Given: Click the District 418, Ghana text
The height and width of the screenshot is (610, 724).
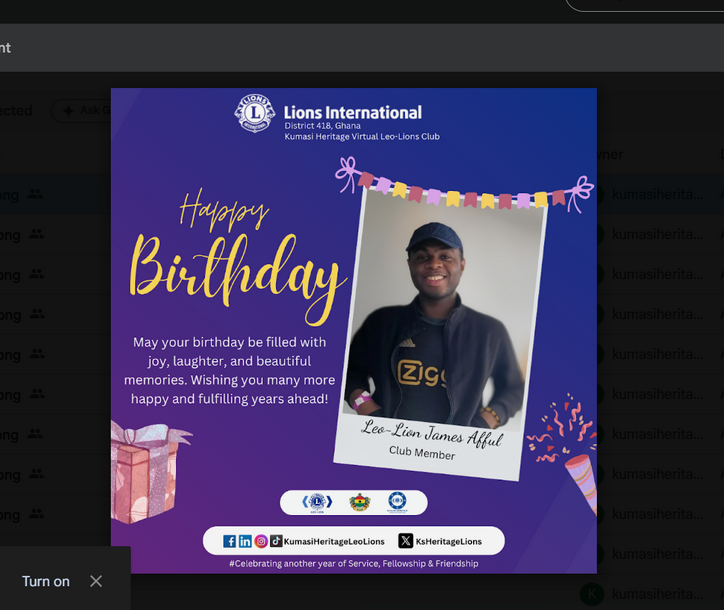Looking at the screenshot, I should click(x=322, y=126).
